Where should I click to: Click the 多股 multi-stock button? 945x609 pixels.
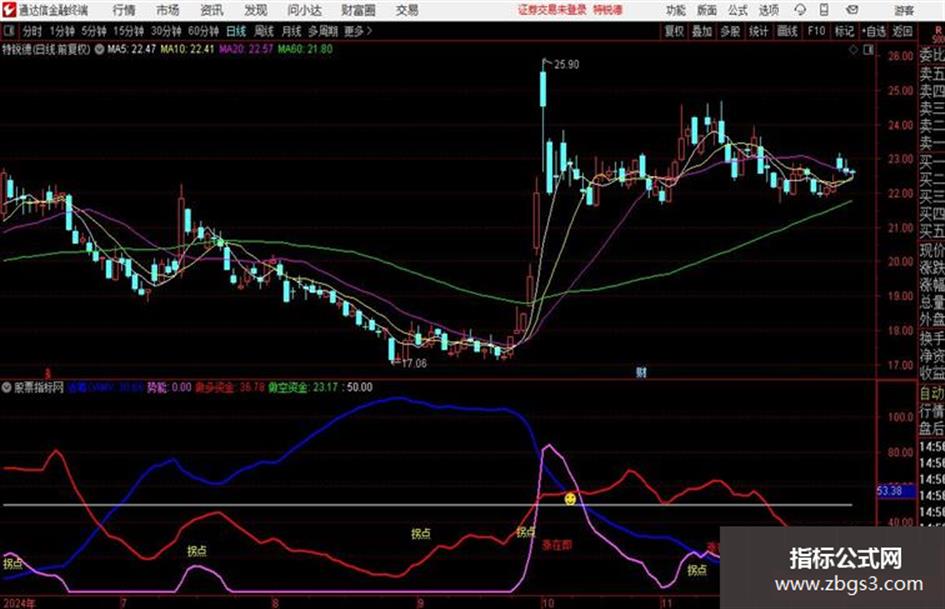point(730,31)
